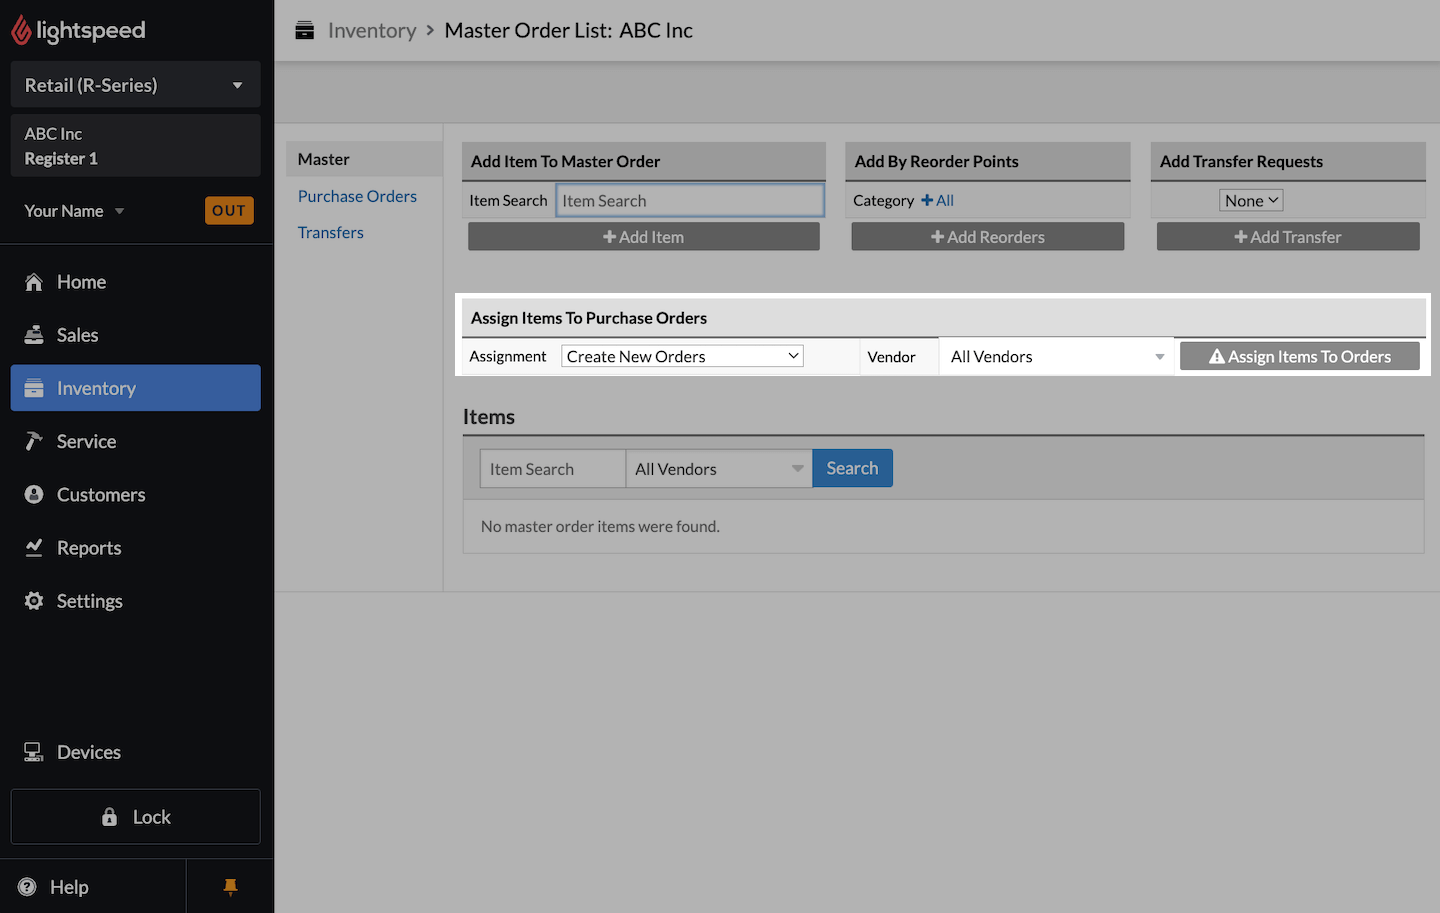Open the assignment All Vendors dropdown
Viewport: 1440px width, 913px height.
coord(1056,357)
